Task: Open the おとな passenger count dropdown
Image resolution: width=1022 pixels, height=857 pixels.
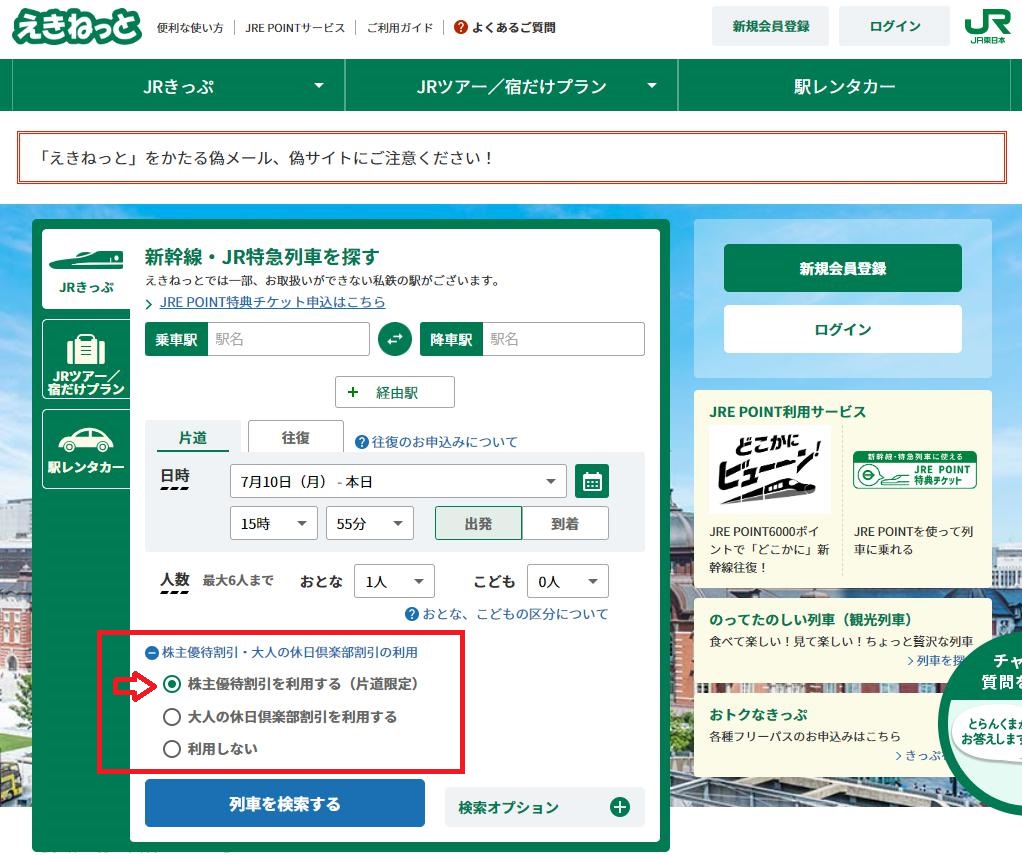Action: click(x=394, y=581)
